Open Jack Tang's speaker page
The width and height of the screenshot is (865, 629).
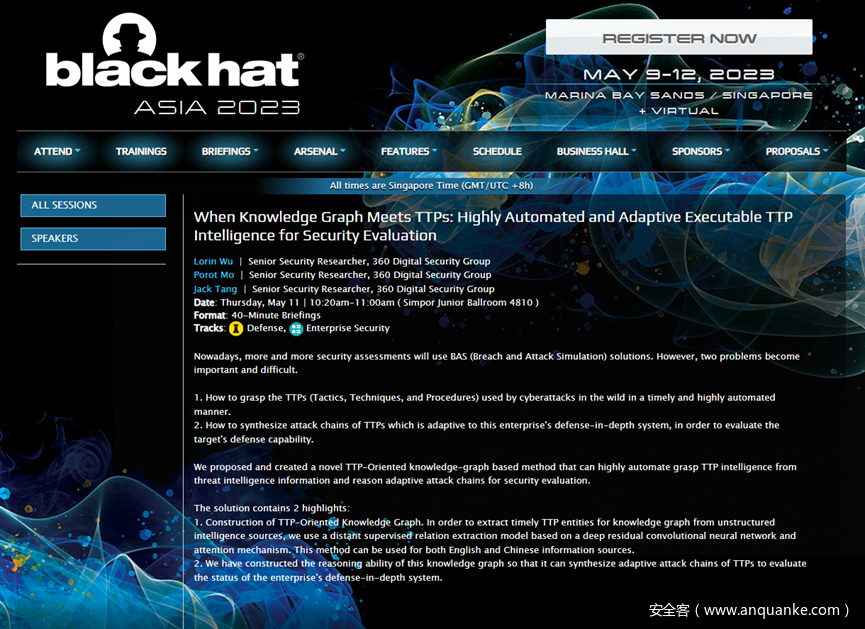216,289
